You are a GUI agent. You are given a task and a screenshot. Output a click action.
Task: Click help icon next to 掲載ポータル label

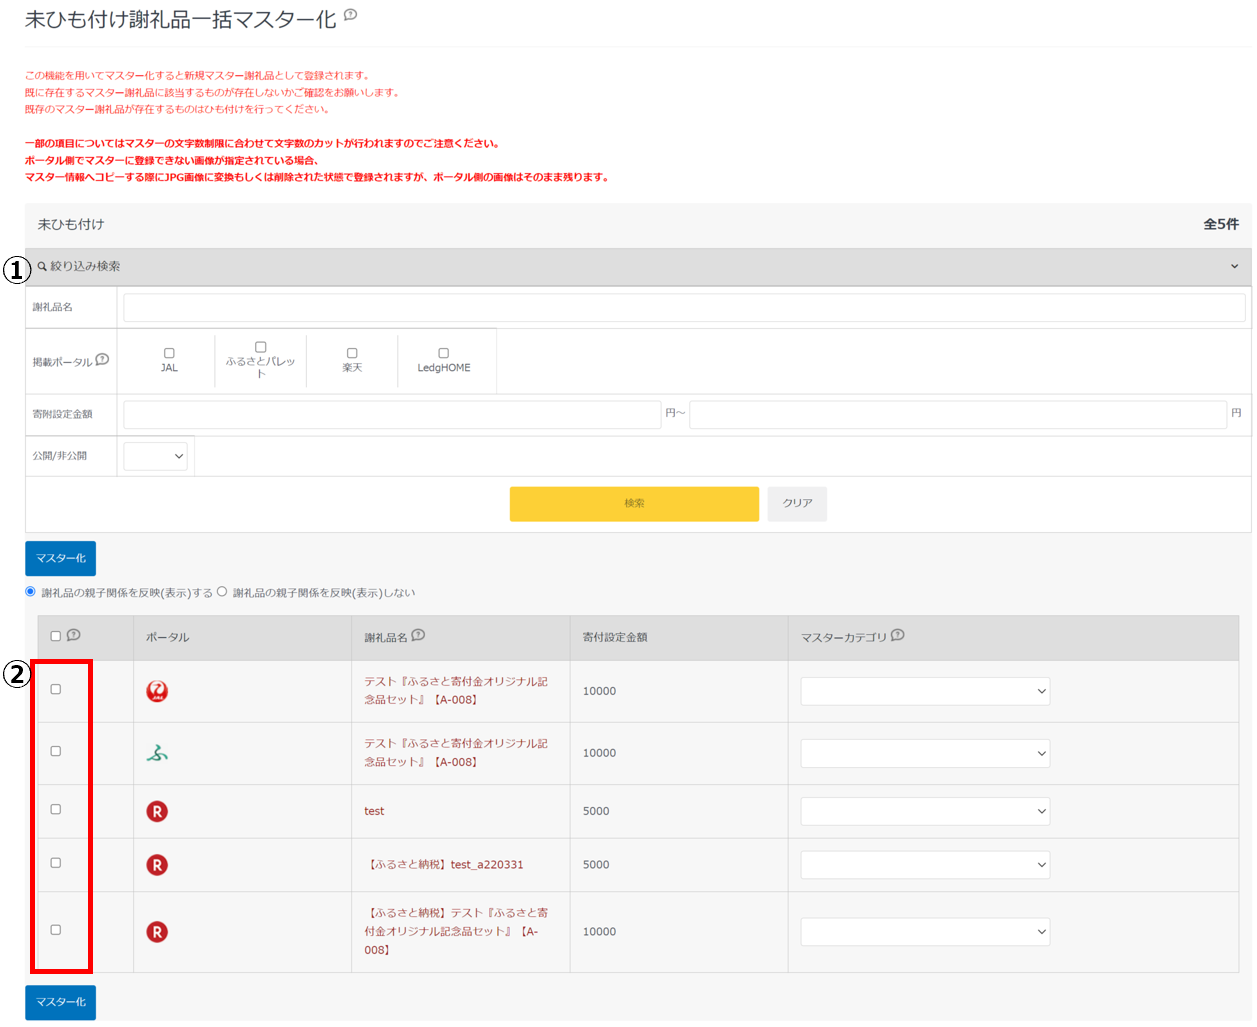tap(102, 360)
